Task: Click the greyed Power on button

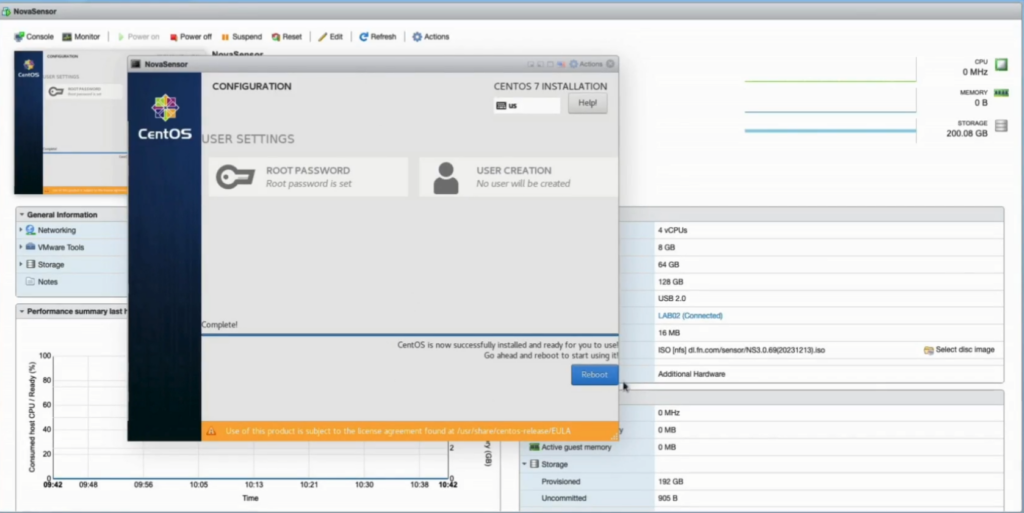Action: 138,37
